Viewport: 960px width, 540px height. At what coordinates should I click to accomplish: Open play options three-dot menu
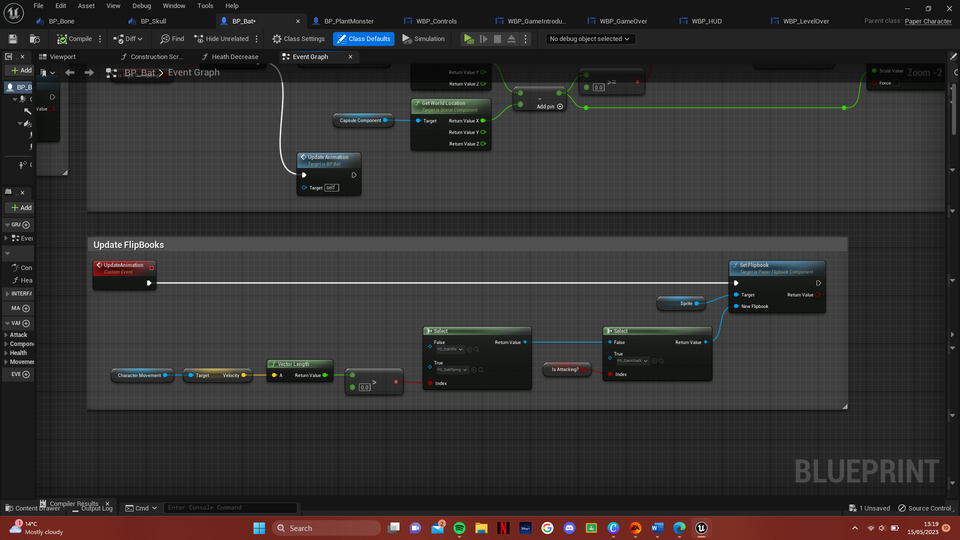[x=525, y=39]
